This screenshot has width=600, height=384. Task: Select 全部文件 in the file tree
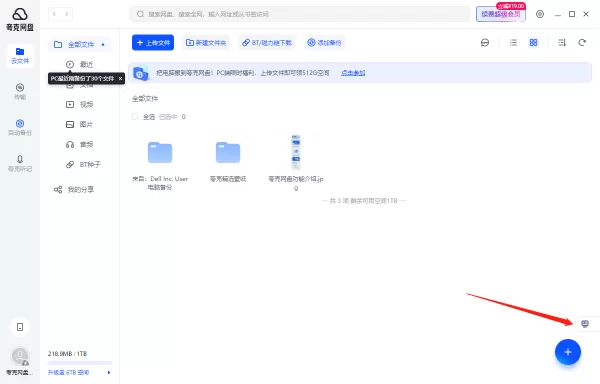click(x=80, y=45)
